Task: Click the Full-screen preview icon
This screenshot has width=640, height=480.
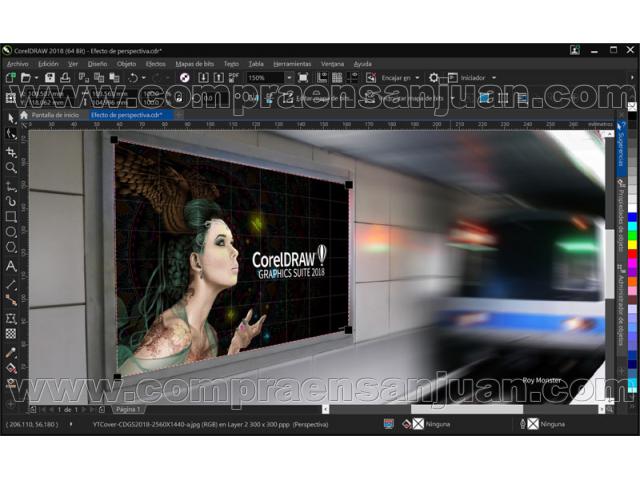Action: 303,78
